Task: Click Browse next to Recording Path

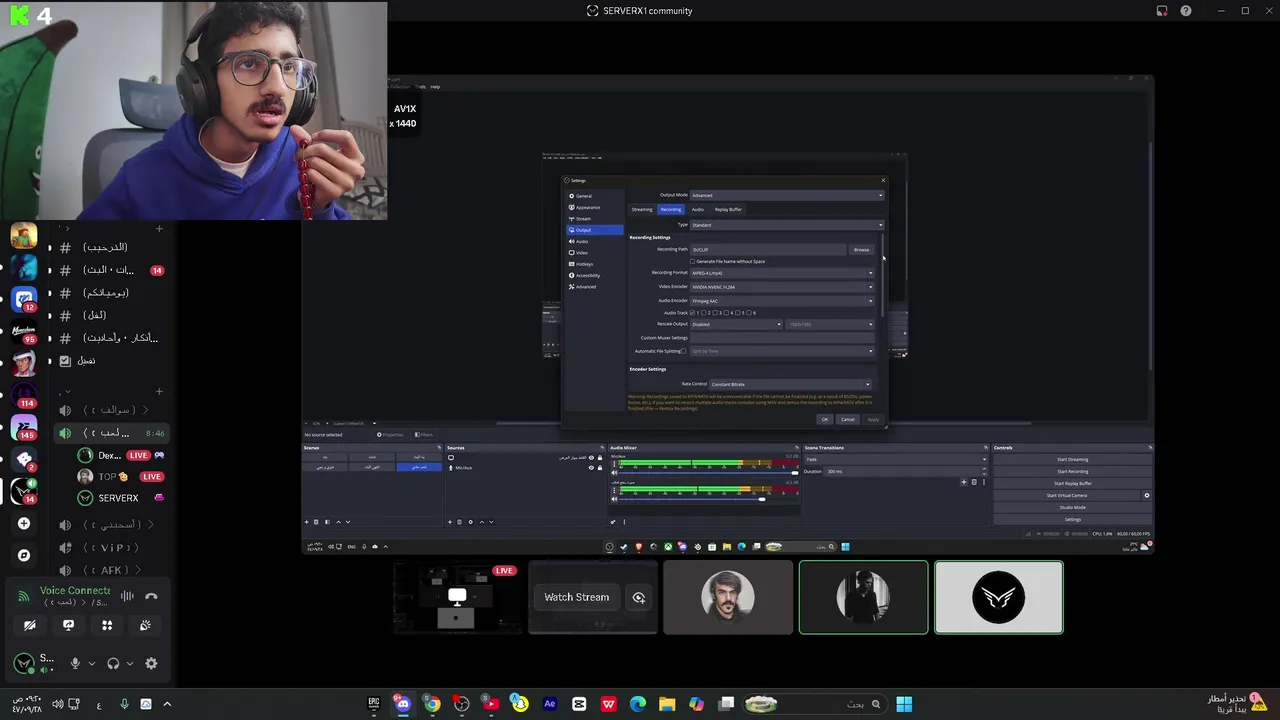Action: (x=861, y=249)
